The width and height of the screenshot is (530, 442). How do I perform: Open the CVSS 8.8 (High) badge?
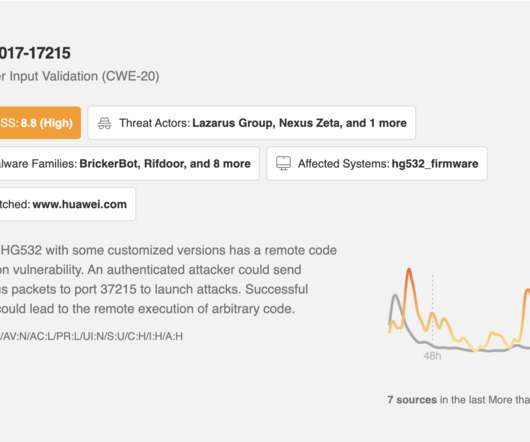(40, 123)
